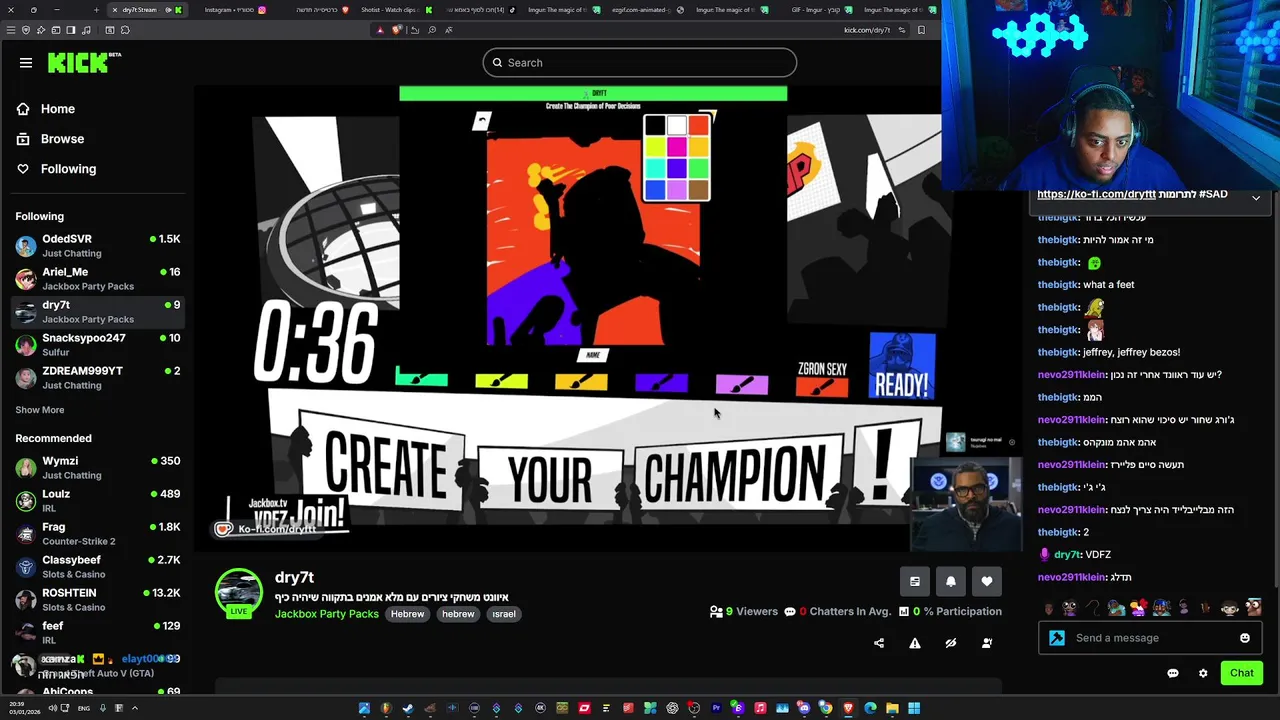
Task: Click into the Send a message field
Action: 1150,638
